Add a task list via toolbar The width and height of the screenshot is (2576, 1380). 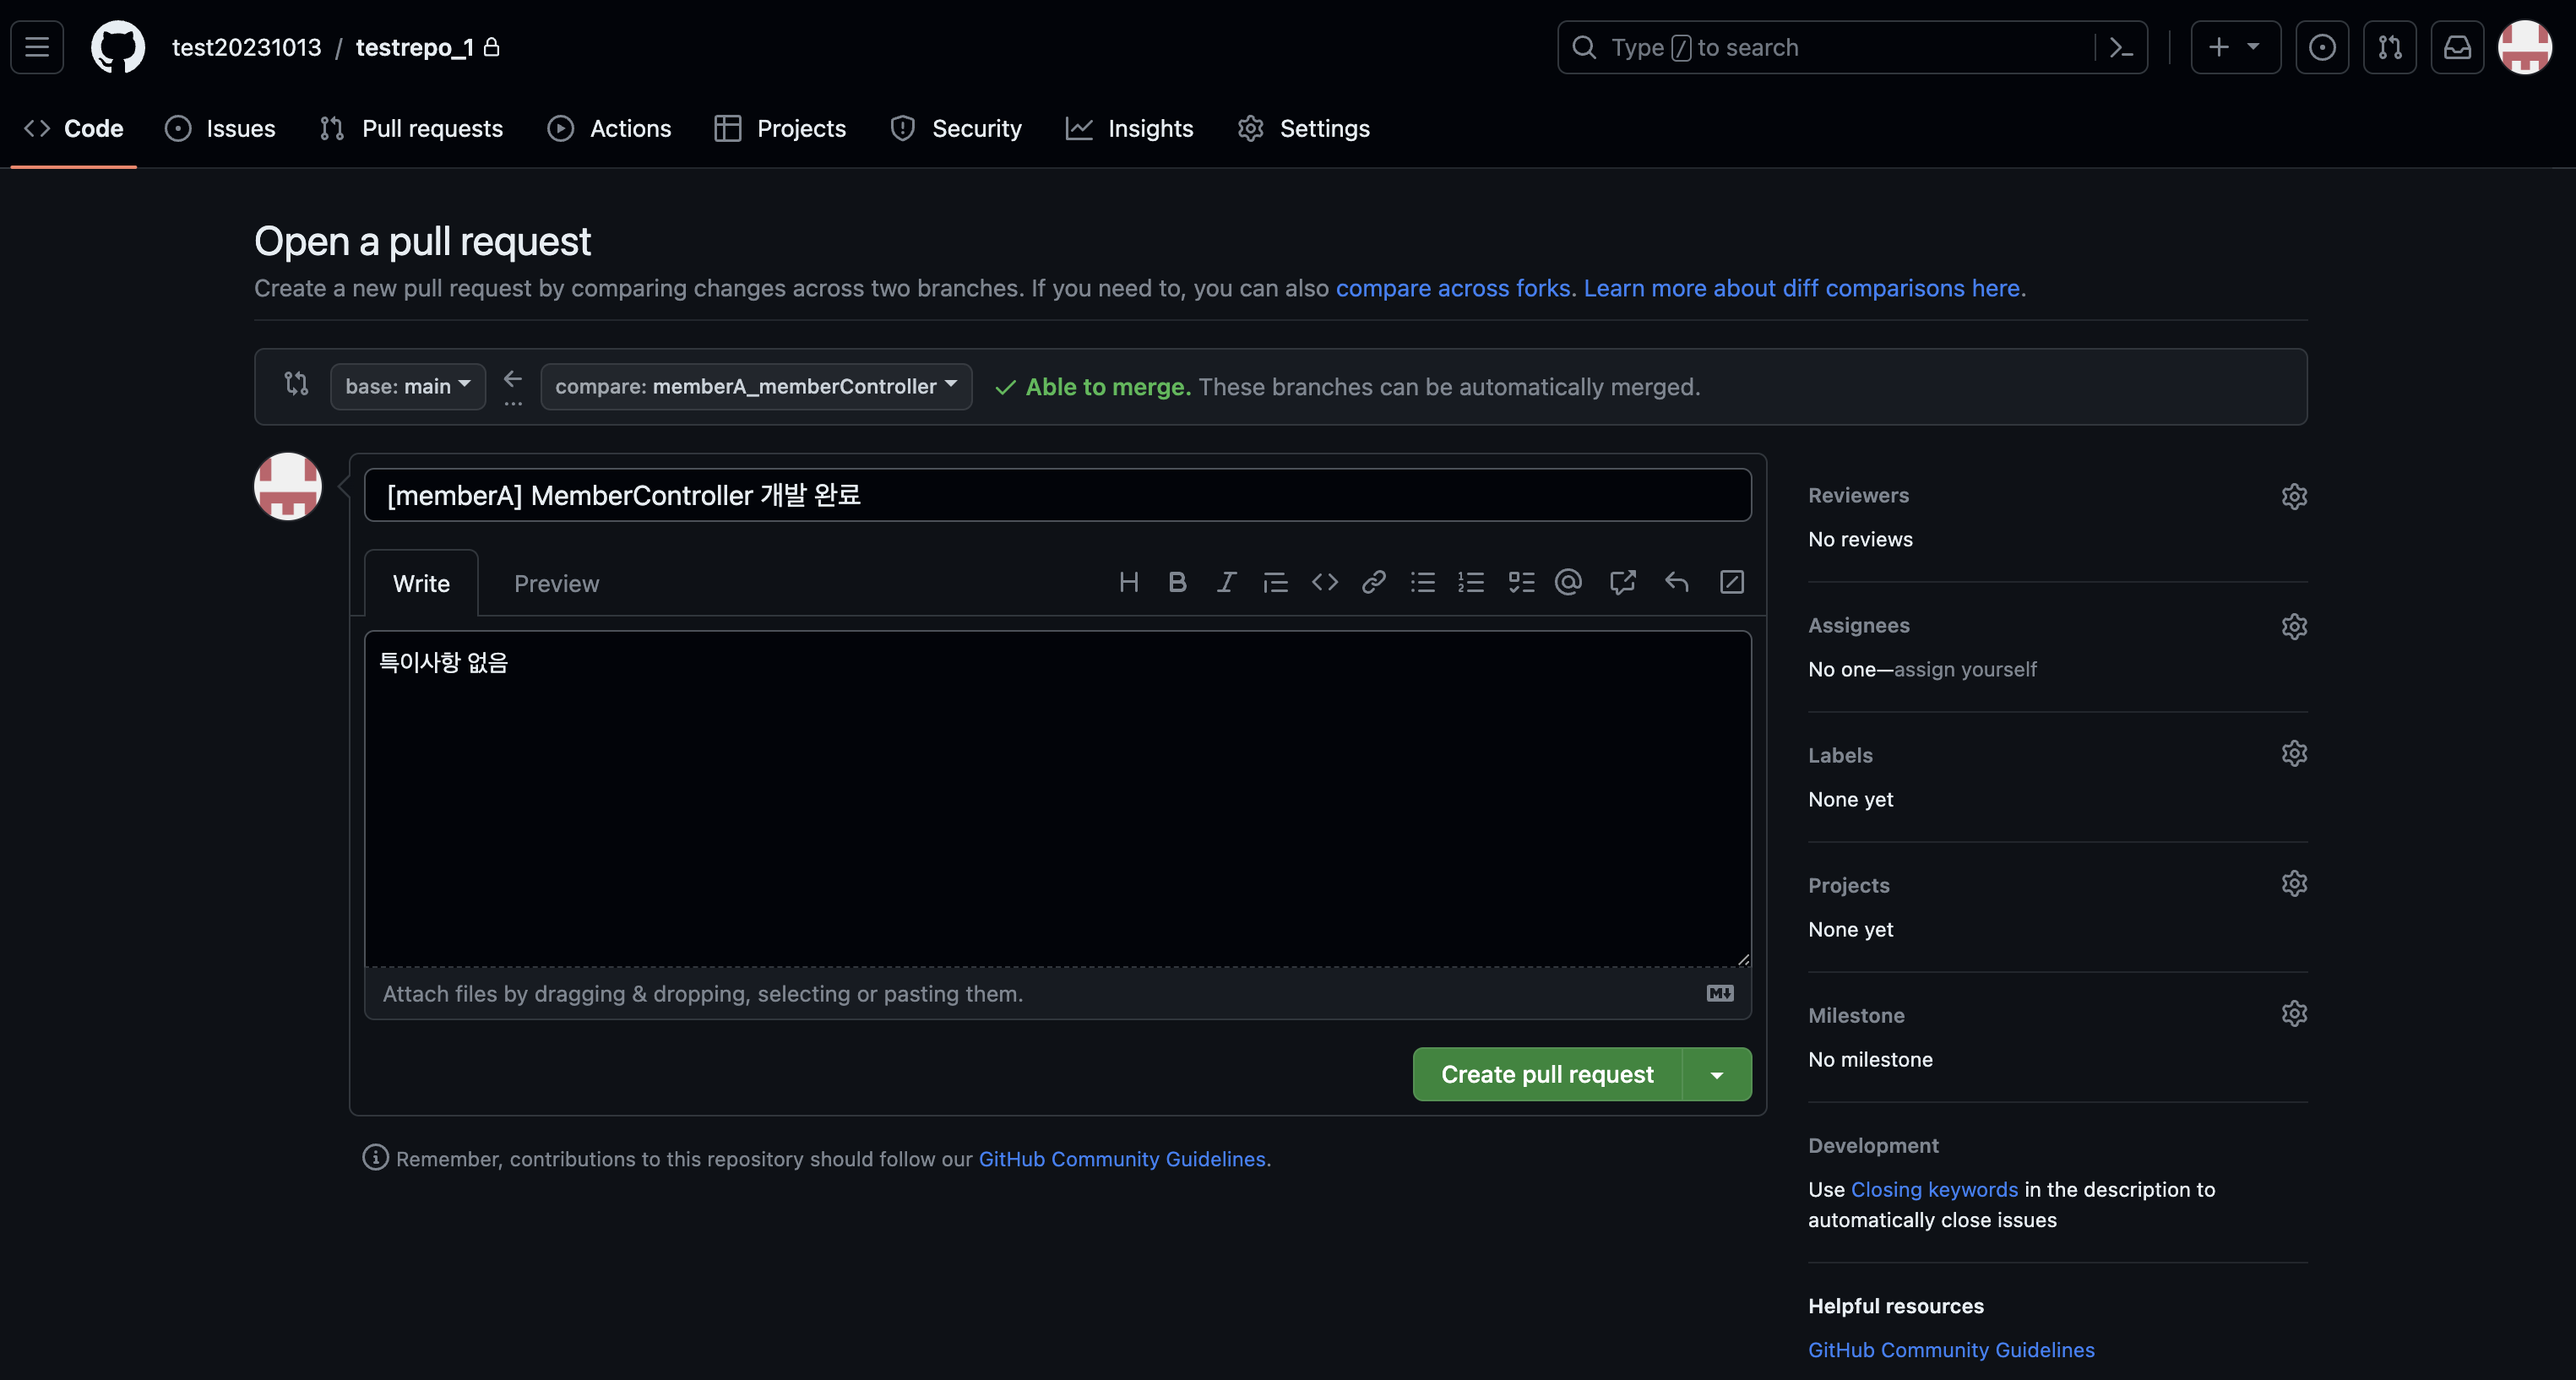pos(1520,582)
